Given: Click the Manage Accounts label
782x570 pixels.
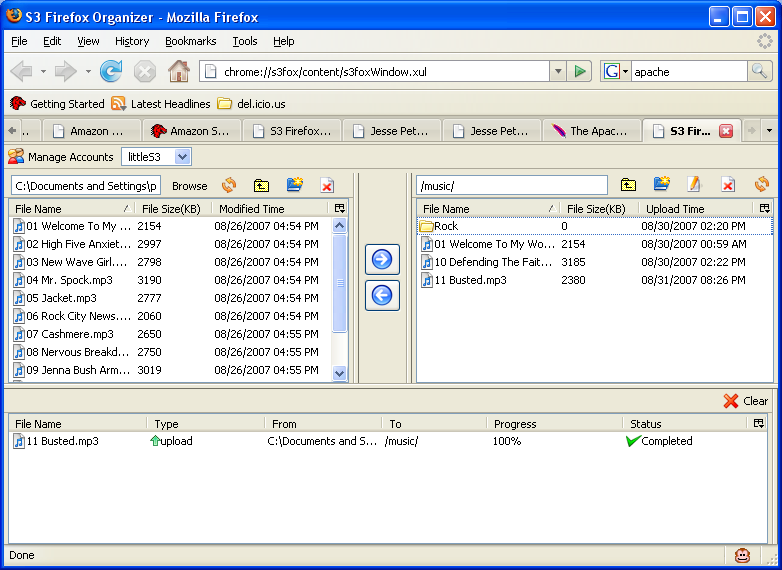Looking at the screenshot, I should pyautogui.click(x=70, y=157).
